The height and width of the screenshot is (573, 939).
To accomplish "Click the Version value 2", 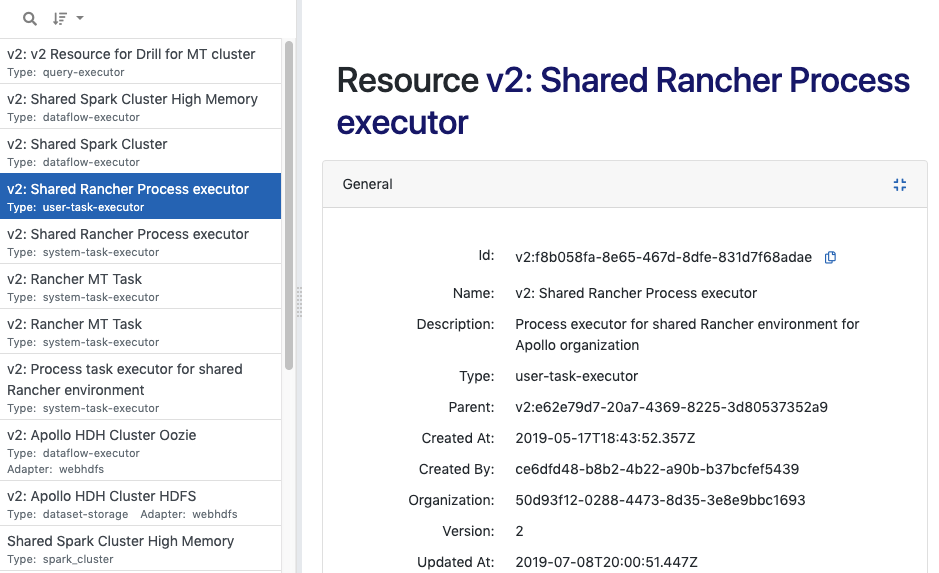I will point(519,531).
